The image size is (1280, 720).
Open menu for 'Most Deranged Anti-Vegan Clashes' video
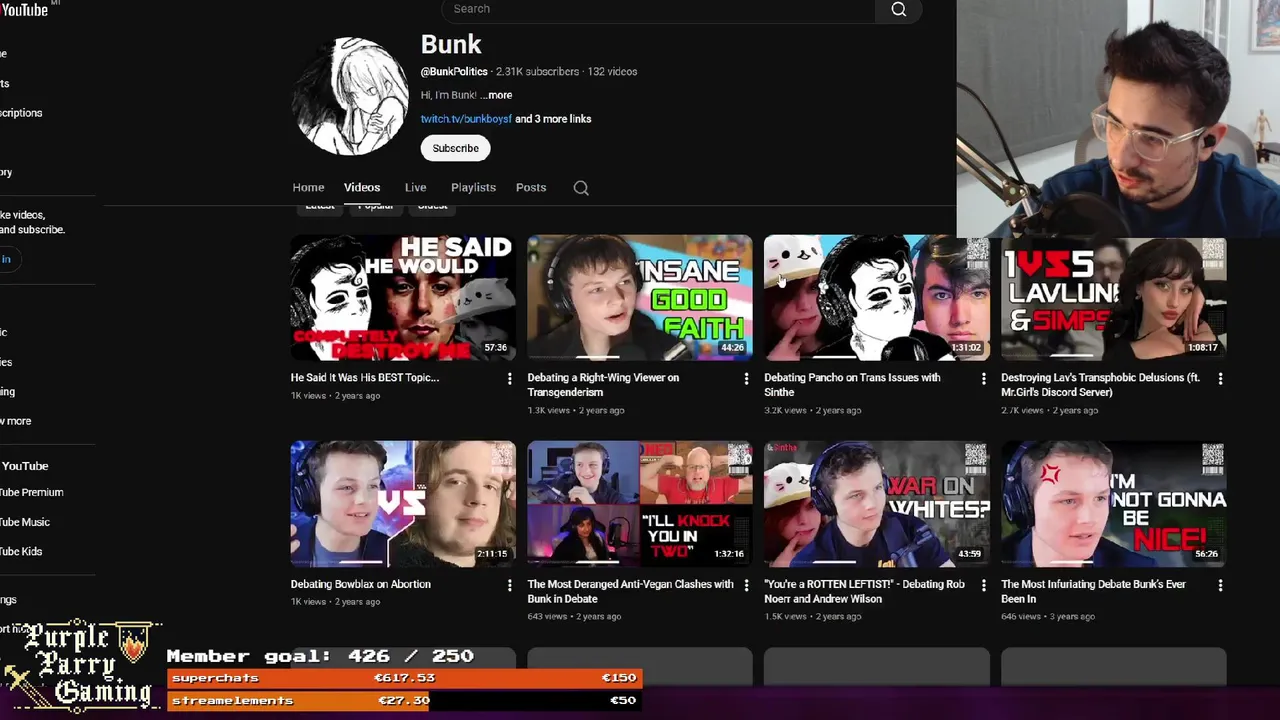pos(746,585)
